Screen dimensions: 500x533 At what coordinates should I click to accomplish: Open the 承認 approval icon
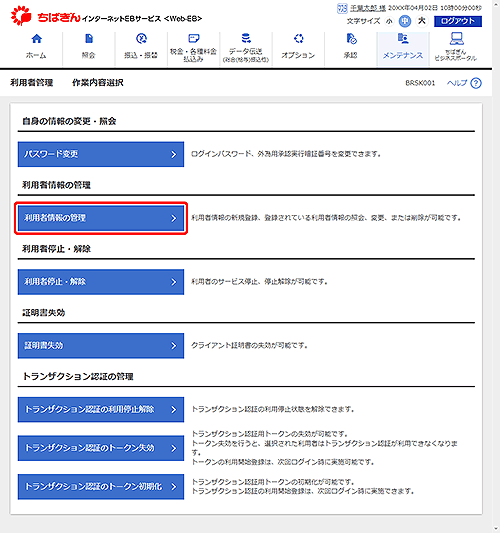pos(351,39)
